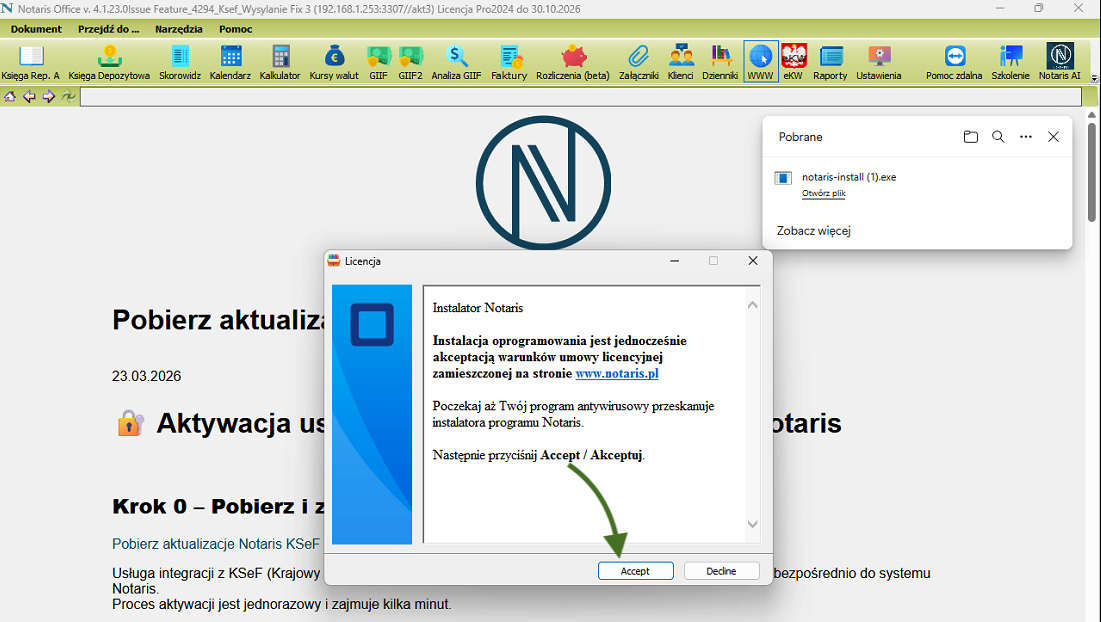The height and width of the screenshot is (622, 1101).
Task: Expand the toolbar overflow arrow
Action: [1093, 77]
